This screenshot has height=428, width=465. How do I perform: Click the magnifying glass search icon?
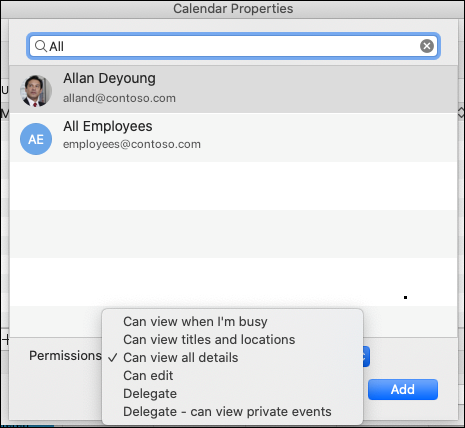click(41, 46)
